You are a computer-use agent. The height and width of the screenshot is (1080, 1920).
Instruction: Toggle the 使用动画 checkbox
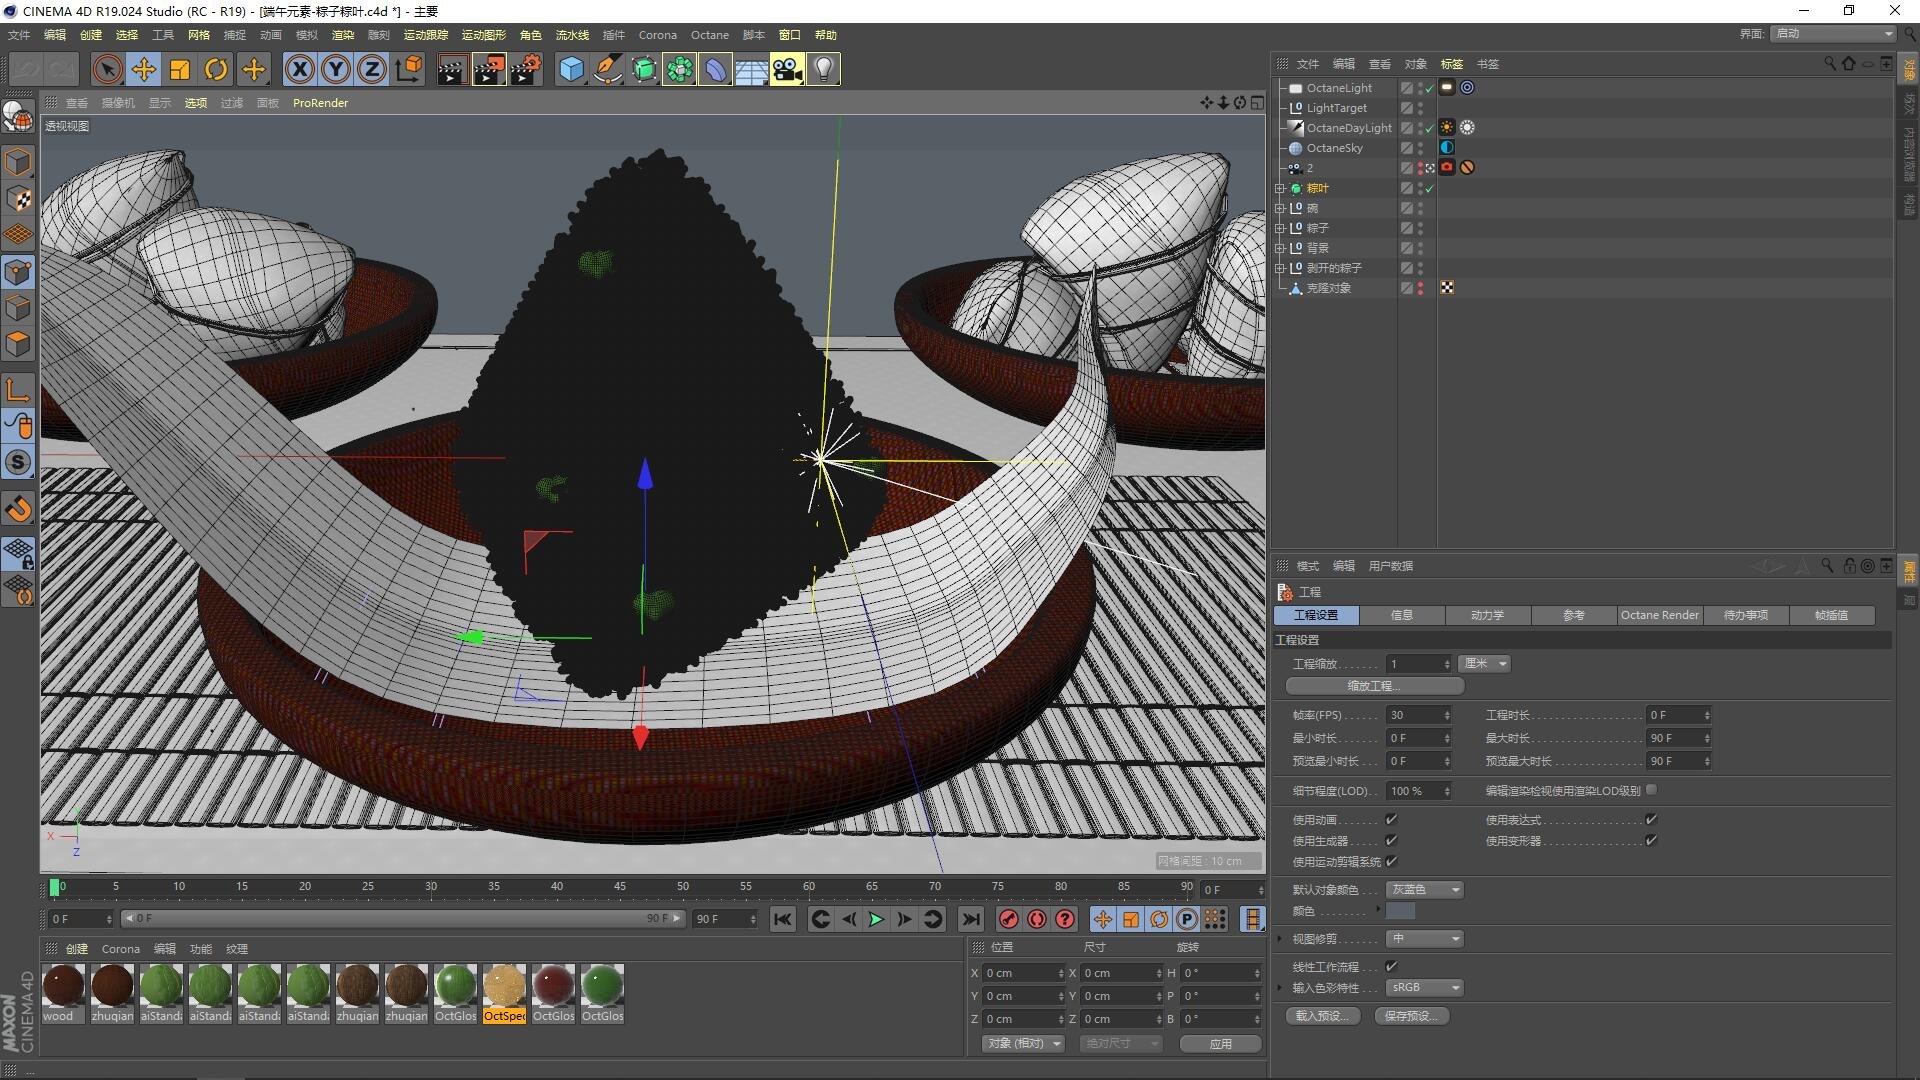pyautogui.click(x=1391, y=819)
